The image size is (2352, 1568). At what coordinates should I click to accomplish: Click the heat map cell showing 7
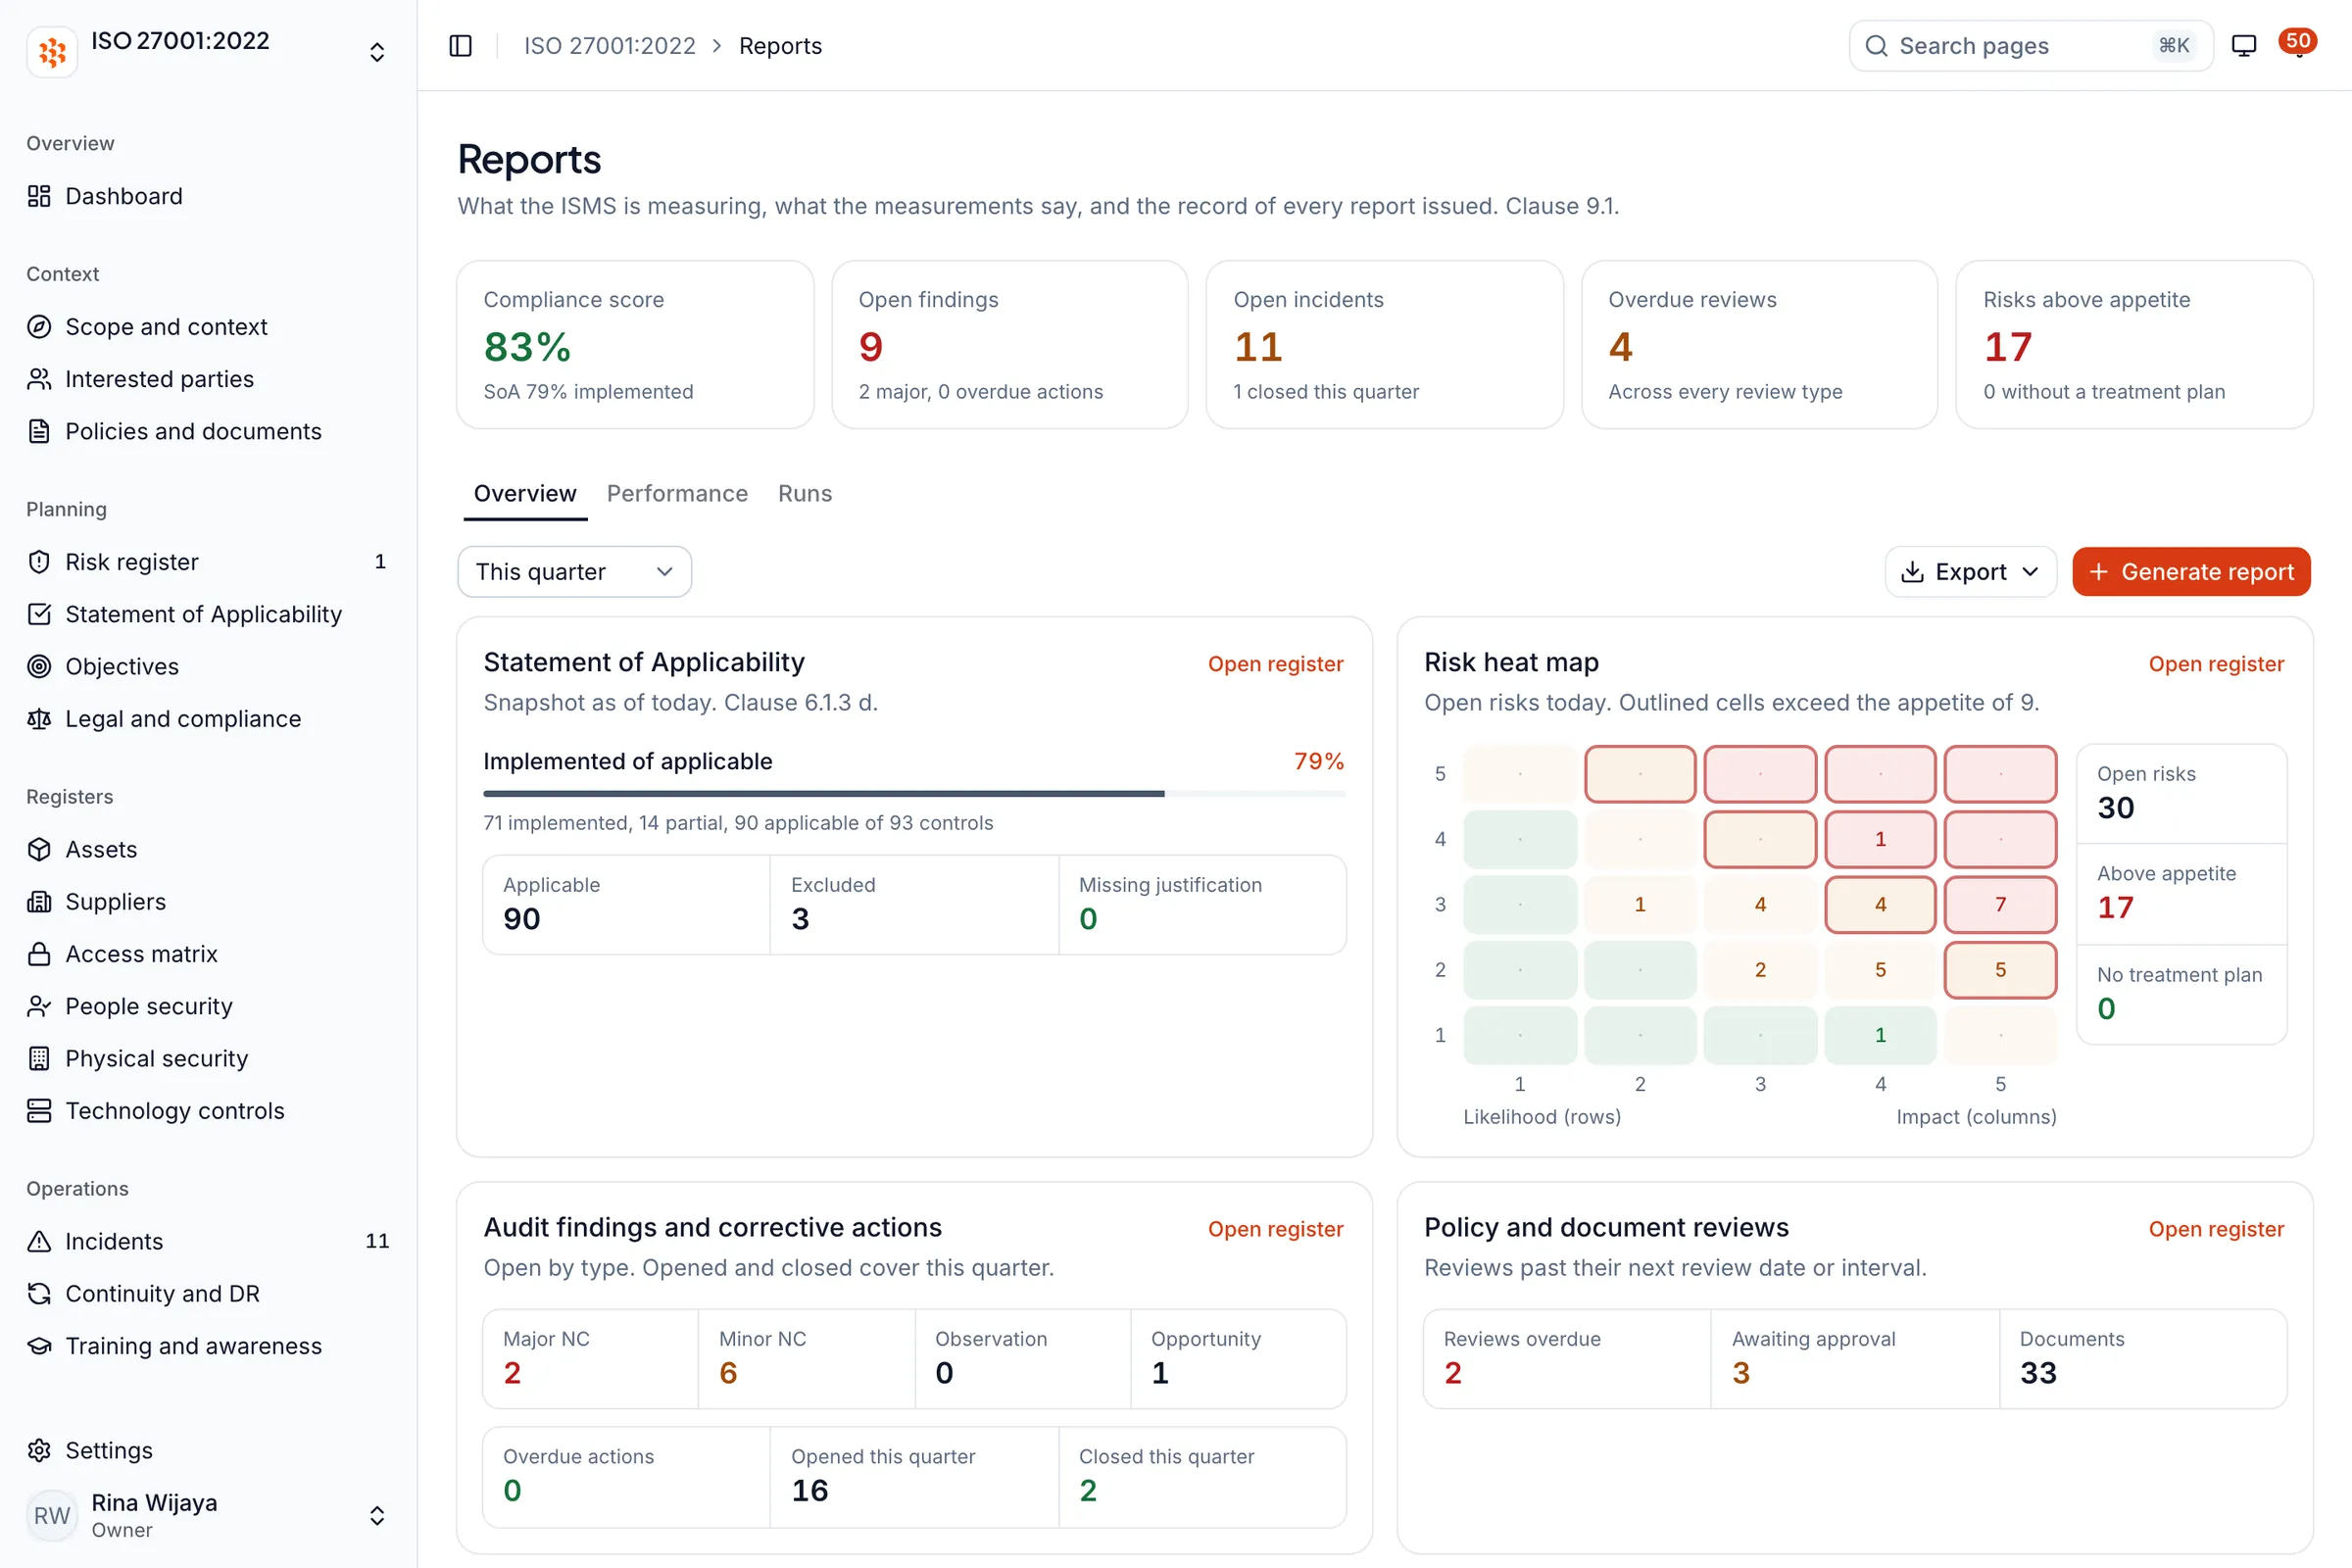(2000, 904)
